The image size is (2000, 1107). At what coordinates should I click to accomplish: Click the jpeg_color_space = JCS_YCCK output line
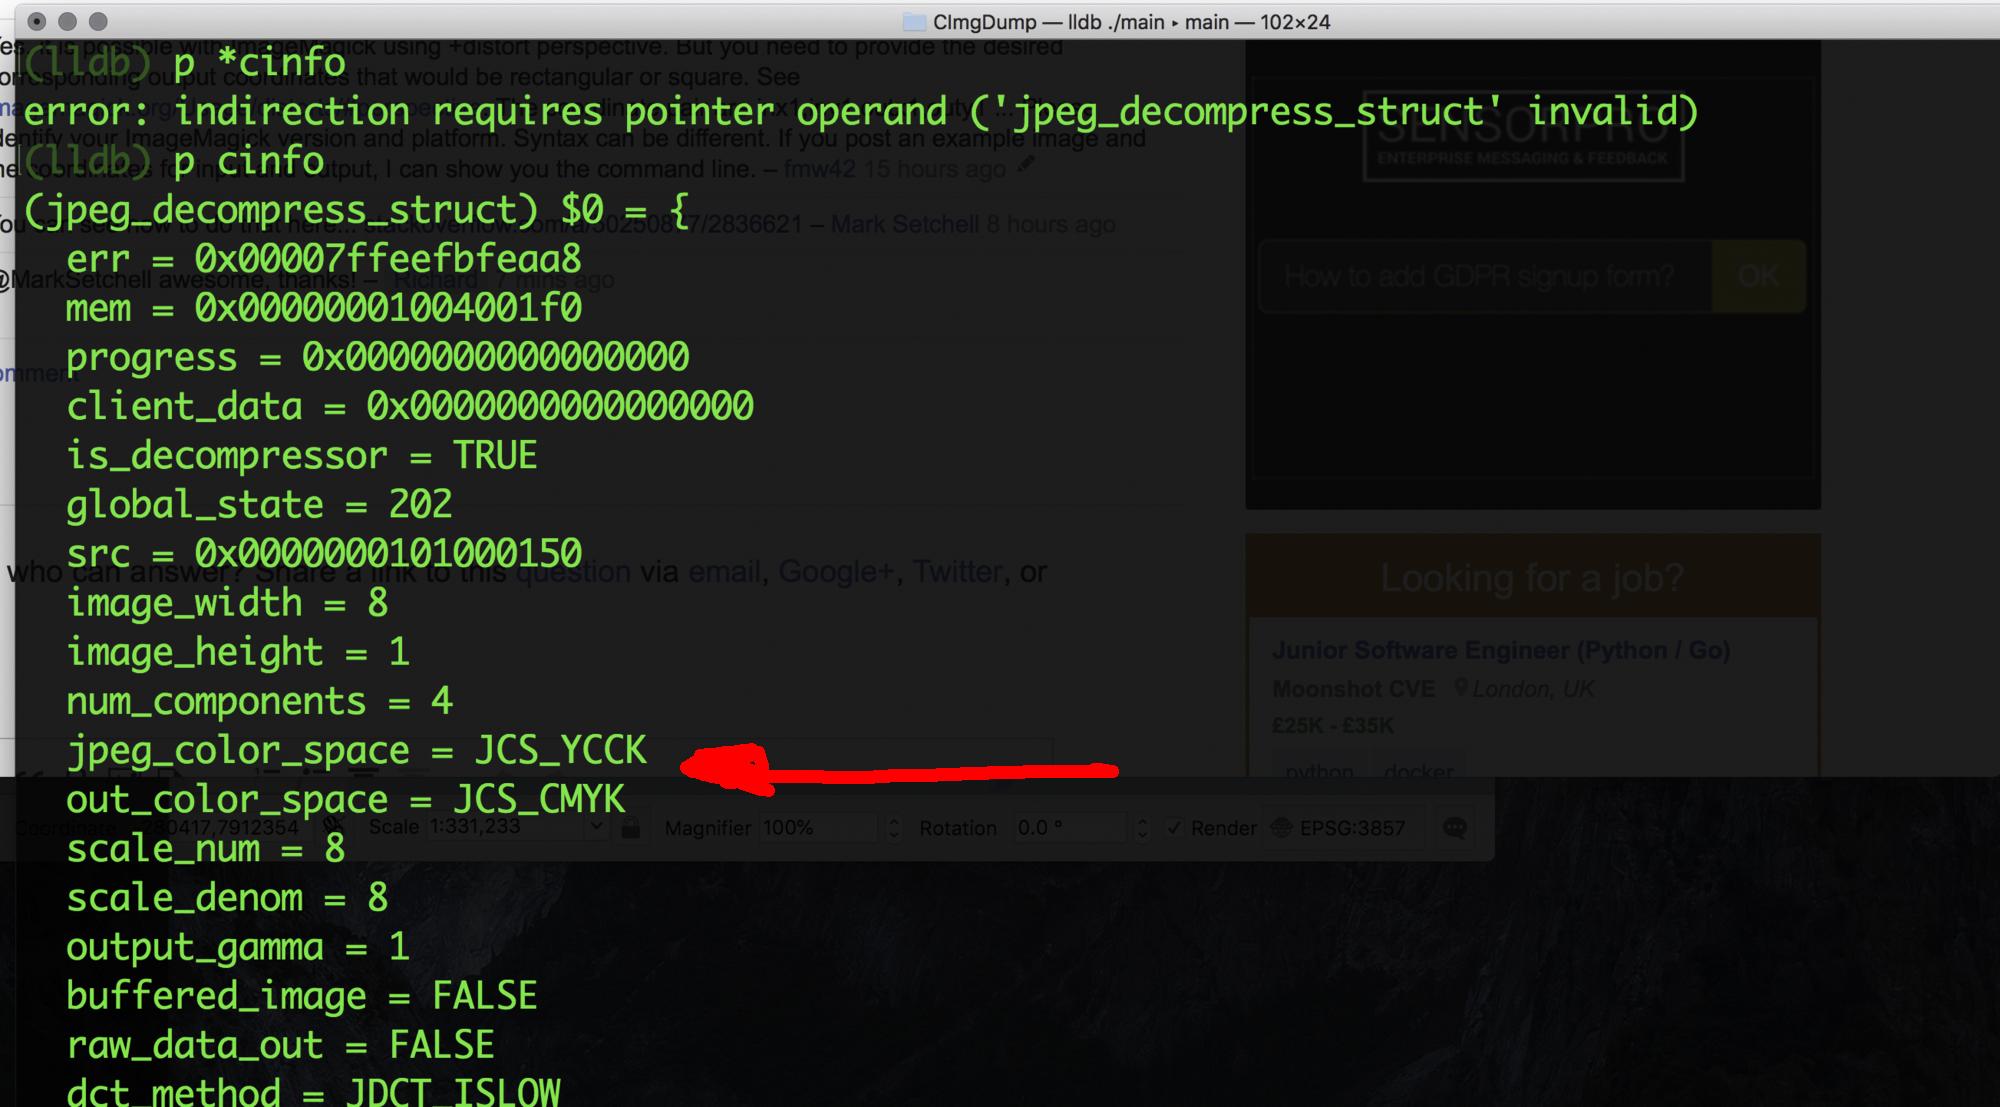pos(356,751)
